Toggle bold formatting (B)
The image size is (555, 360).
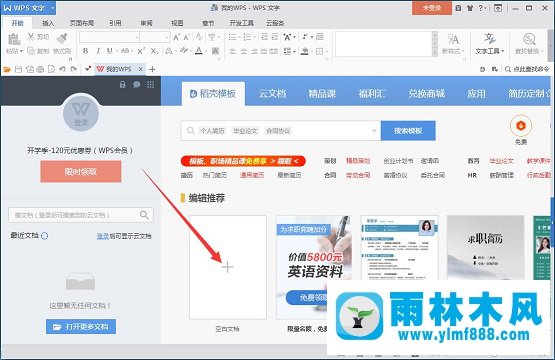click(85, 51)
